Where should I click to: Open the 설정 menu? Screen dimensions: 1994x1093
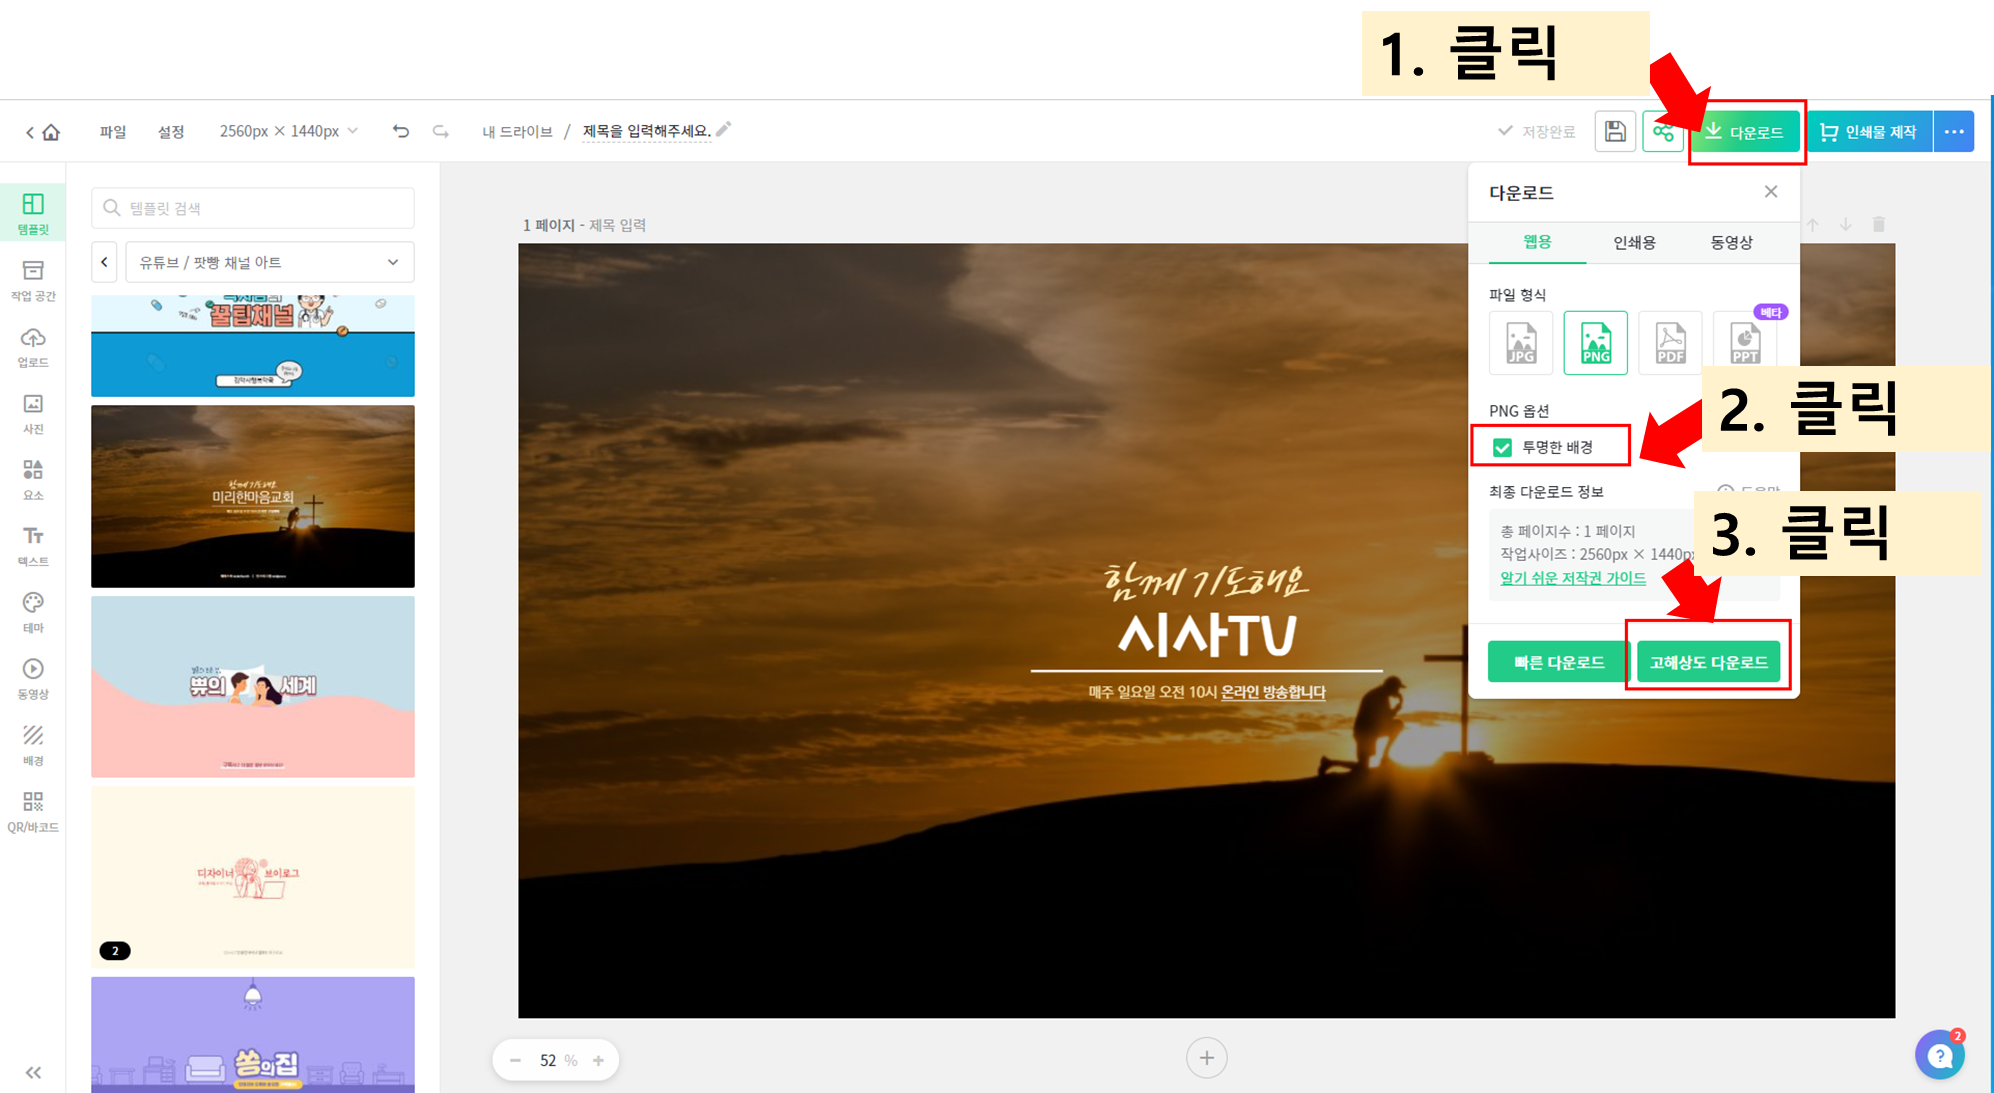coord(171,132)
